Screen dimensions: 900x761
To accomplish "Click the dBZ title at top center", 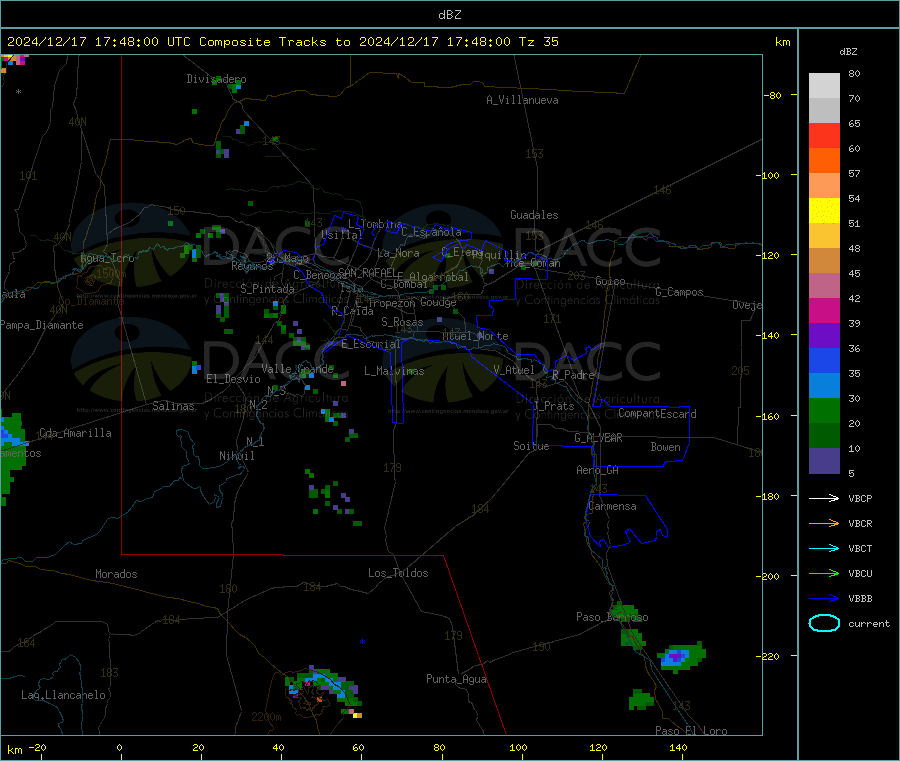I will [449, 15].
